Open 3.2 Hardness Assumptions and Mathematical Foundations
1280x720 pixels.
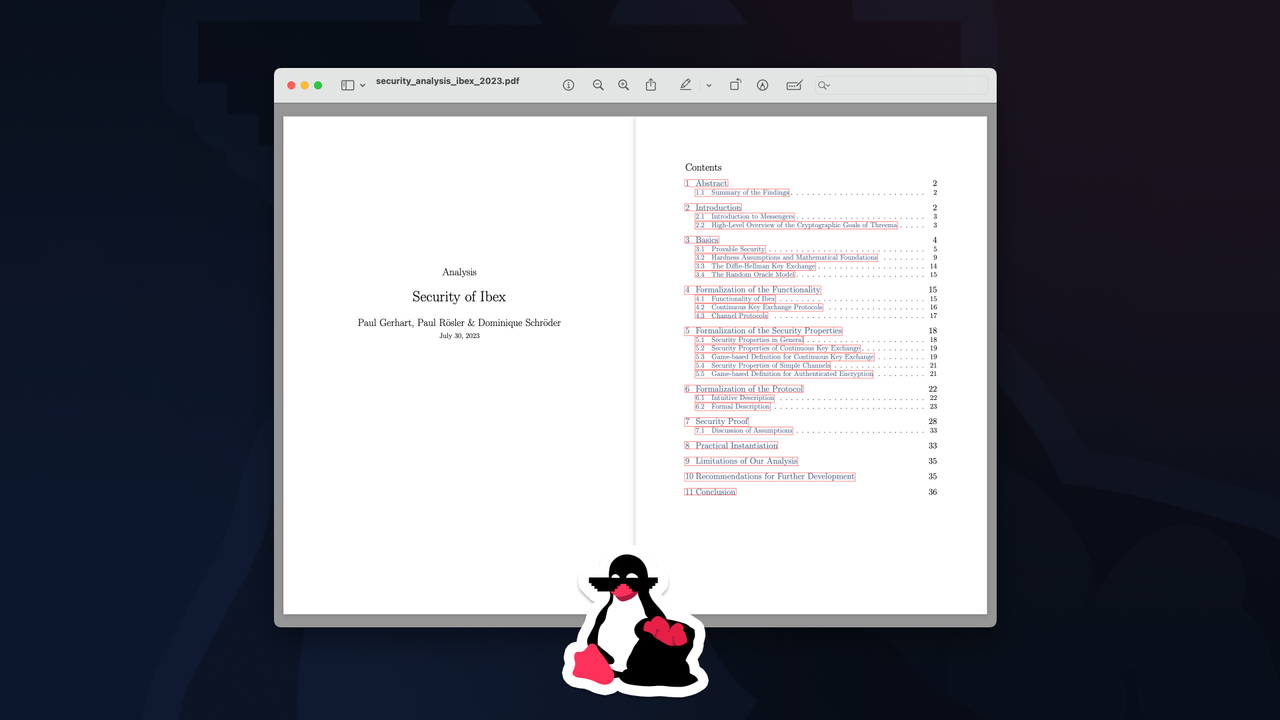pos(787,257)
